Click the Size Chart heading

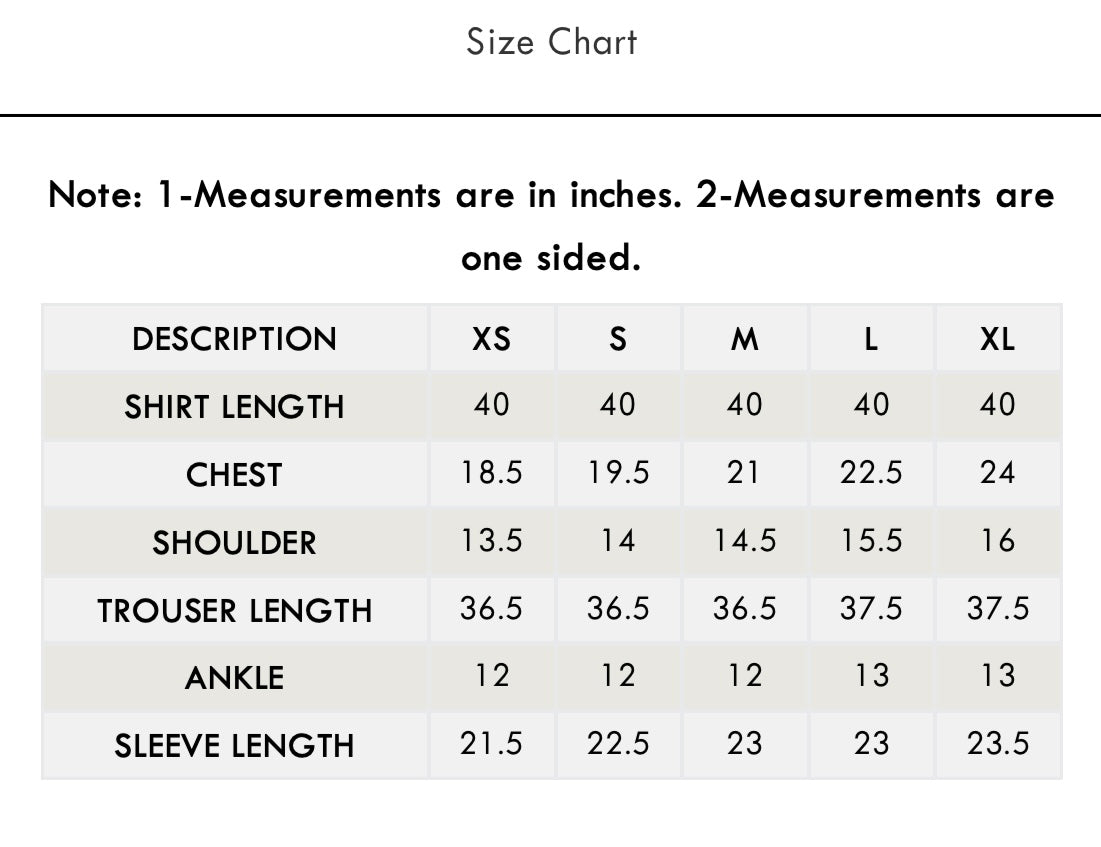[551, 42]
